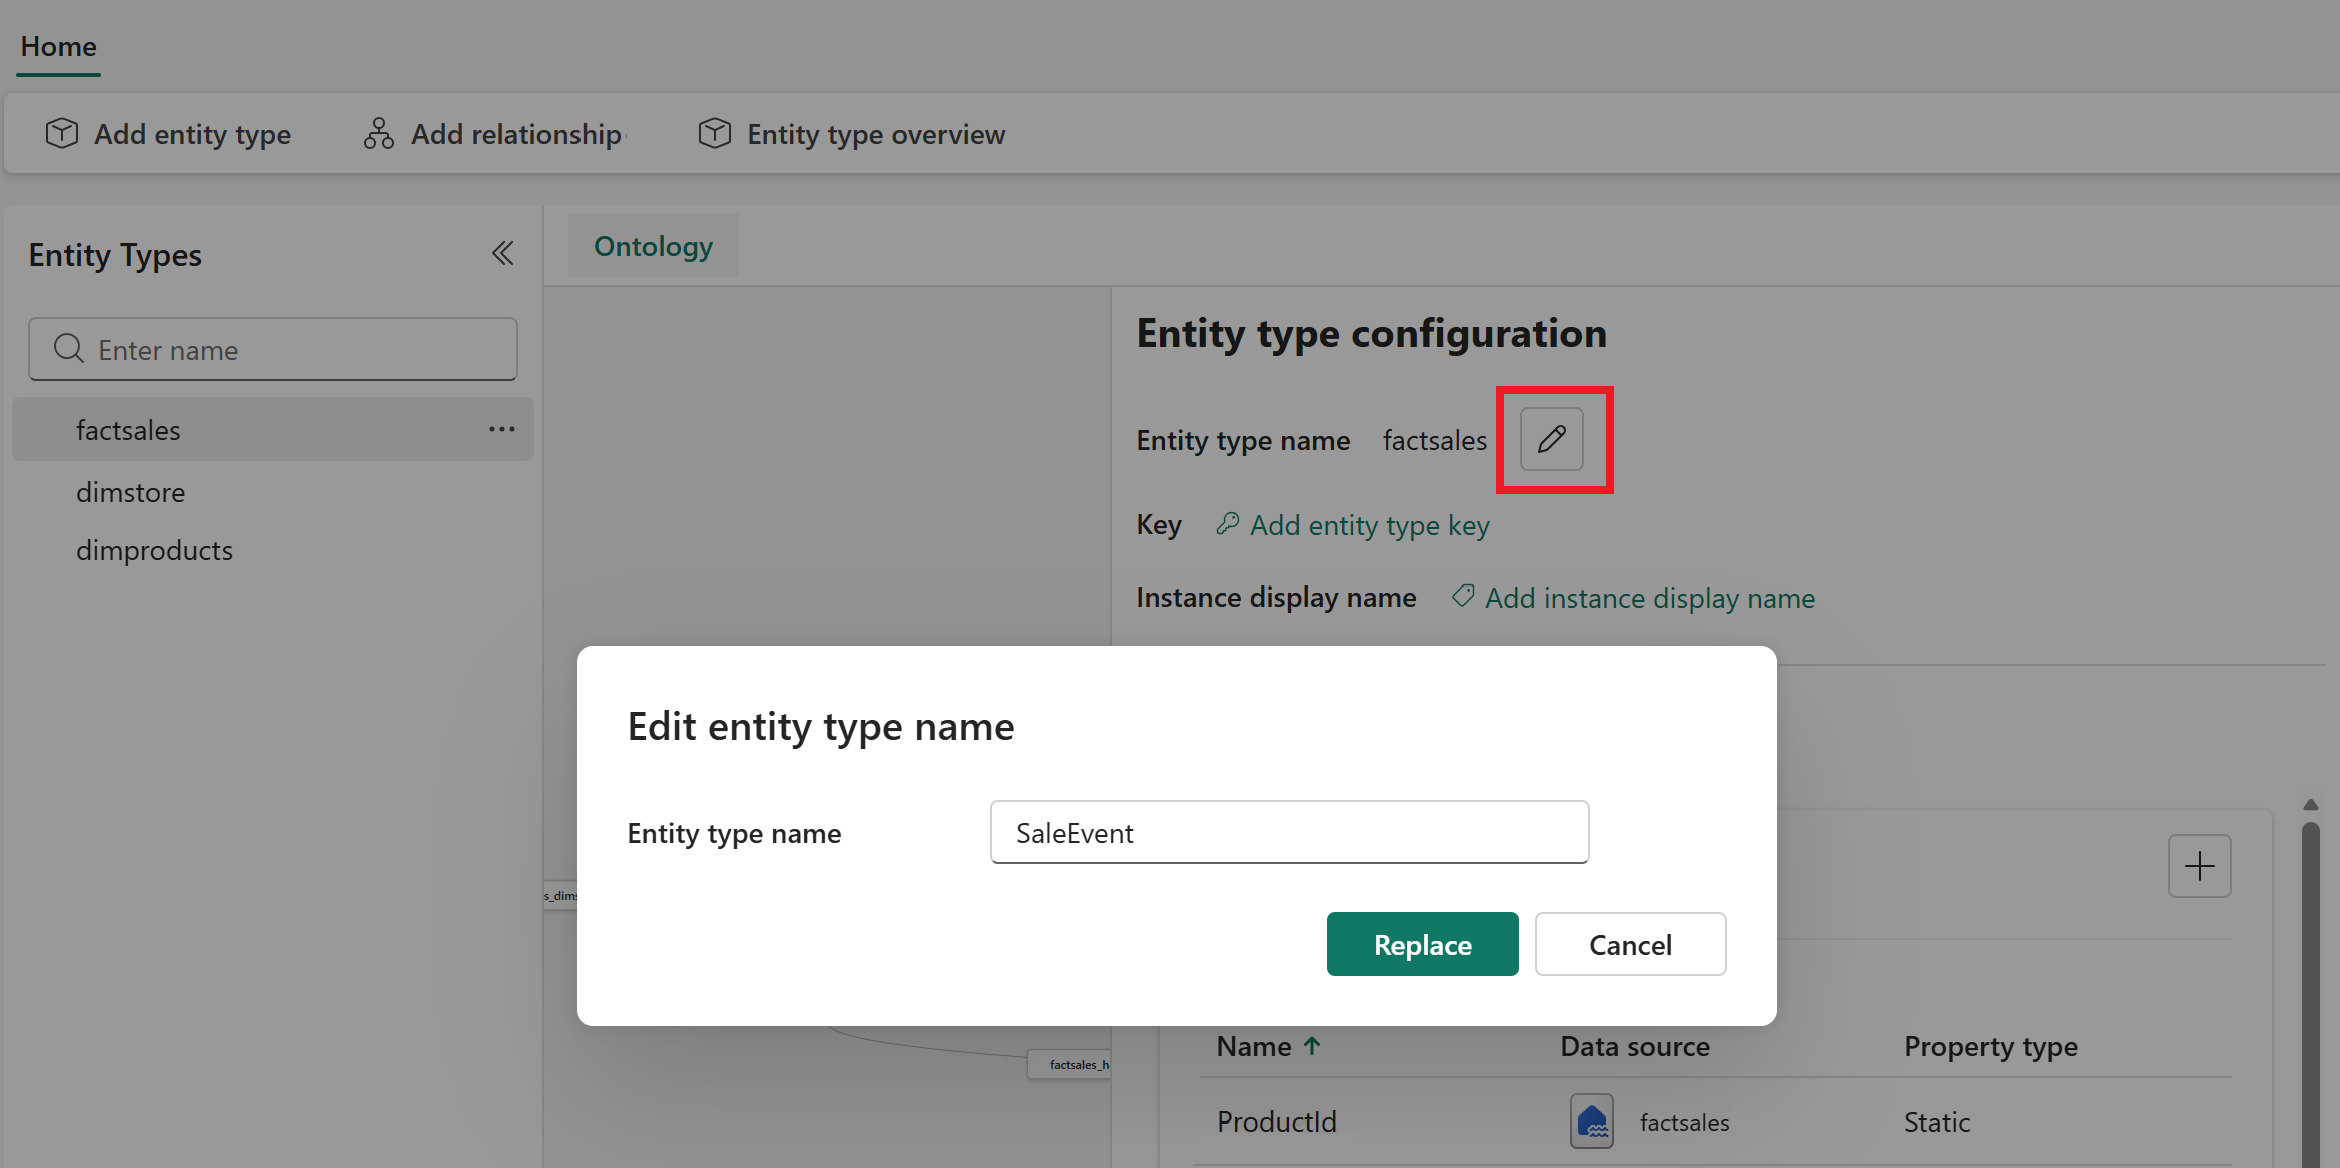Select the Ontology tab
The width and height of the screenshot is (2340, 1168).
(652, 245)
